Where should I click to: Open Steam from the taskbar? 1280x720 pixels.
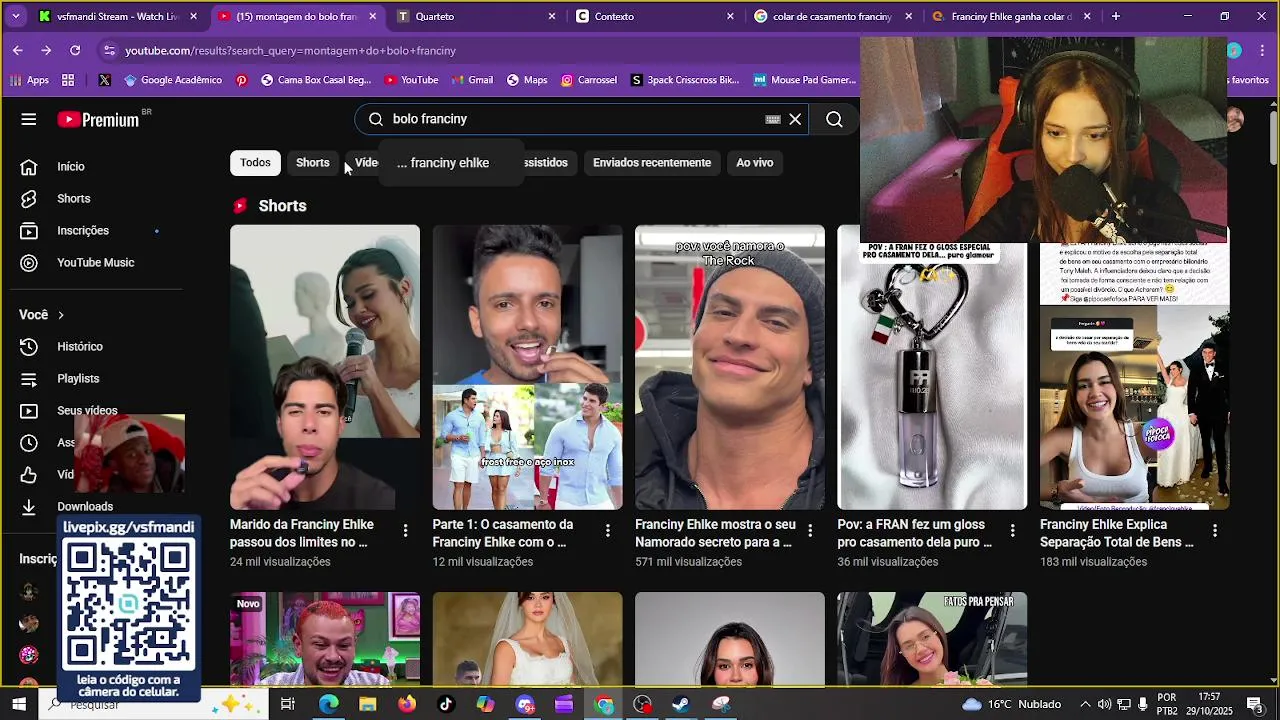[681, 704]
